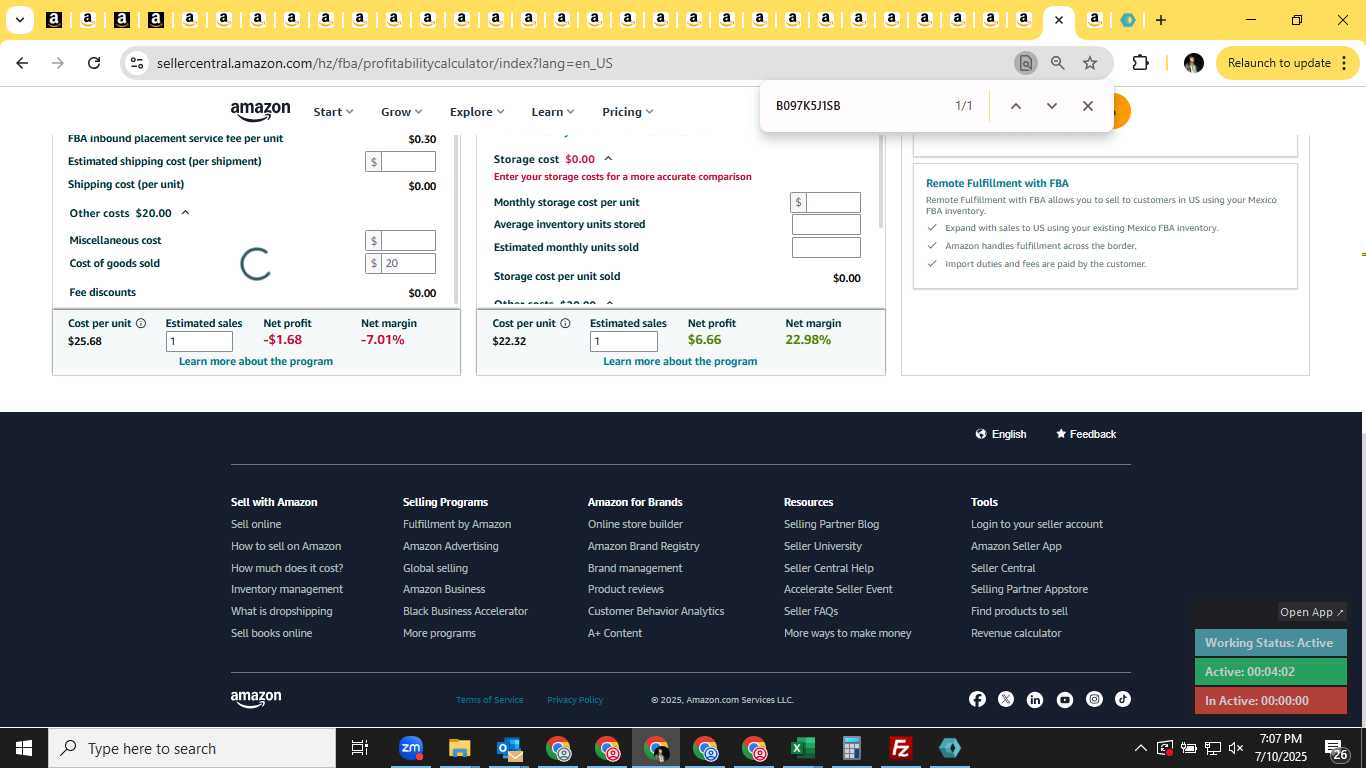Click the info icon beside left Cost per unit

[x=141, y=323]
